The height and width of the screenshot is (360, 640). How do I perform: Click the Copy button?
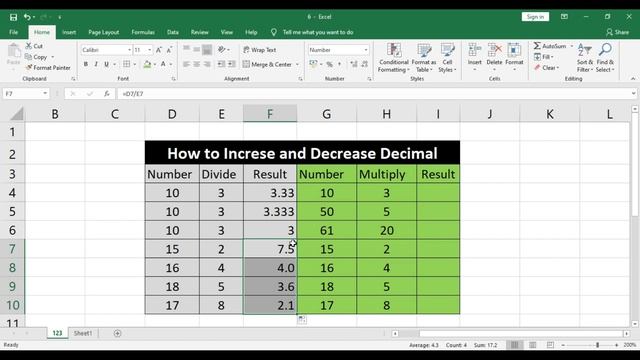point(36,57)
